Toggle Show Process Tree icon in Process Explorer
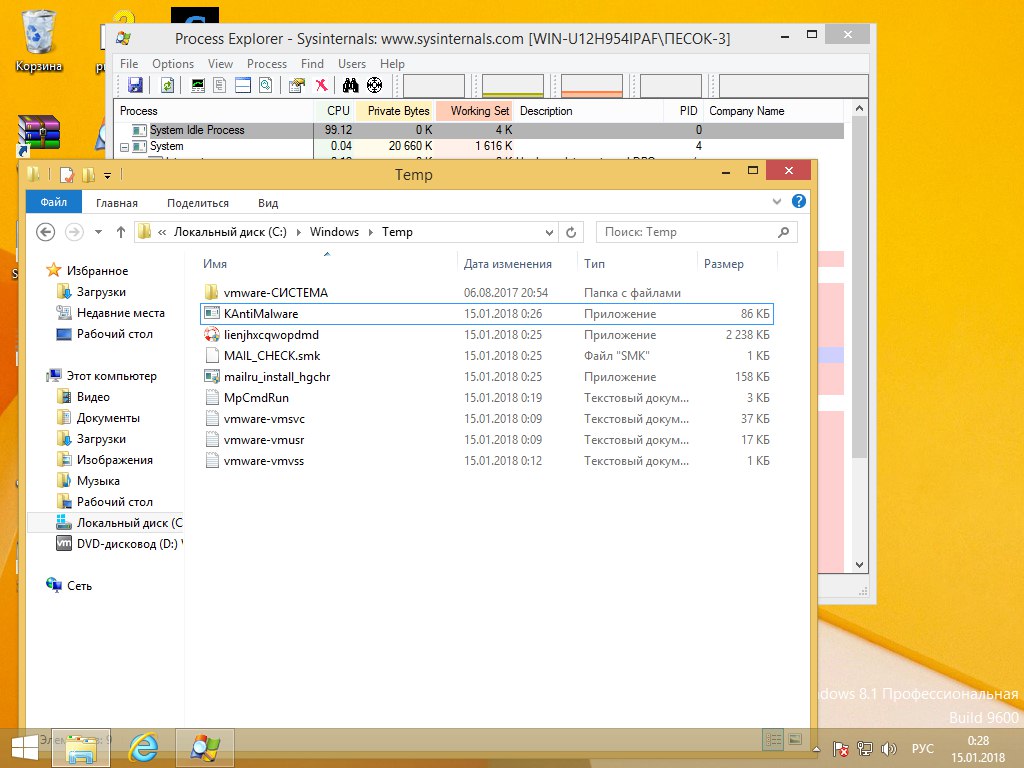1024x768 pixels. 220,85
